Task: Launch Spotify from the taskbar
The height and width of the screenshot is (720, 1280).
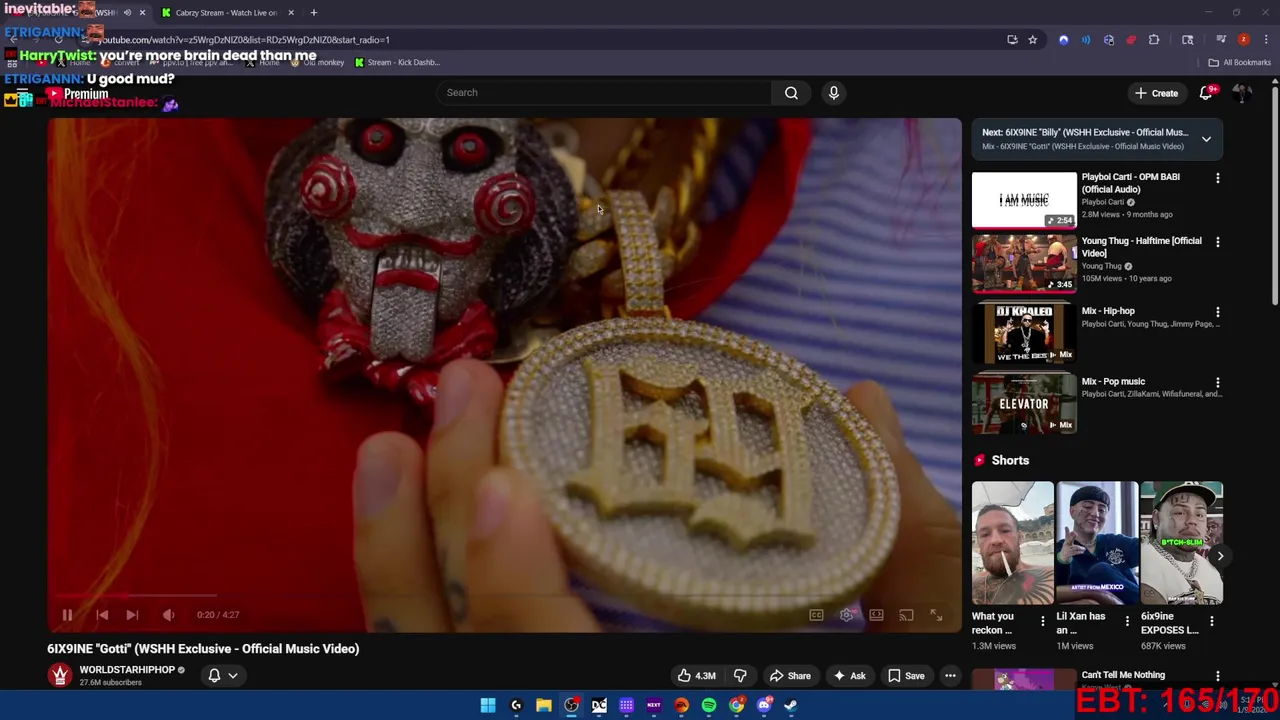Action: [709, 705]
